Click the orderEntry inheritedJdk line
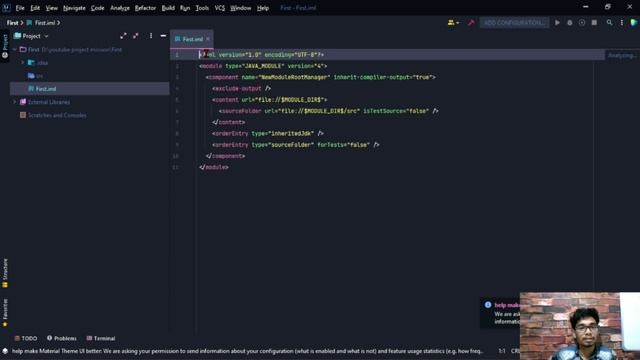This screenshot has height=360, width=640. coord(268,133)
